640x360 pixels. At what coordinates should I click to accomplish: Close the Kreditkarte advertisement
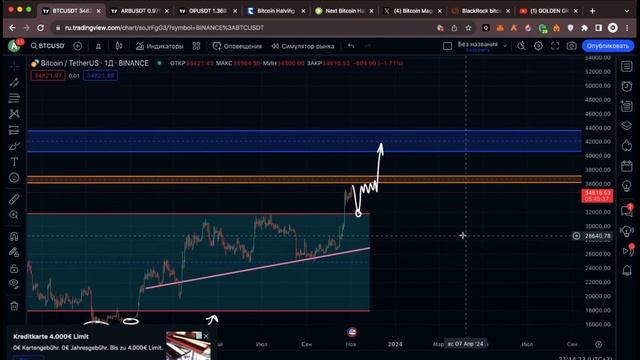click(x=206, y=336)
